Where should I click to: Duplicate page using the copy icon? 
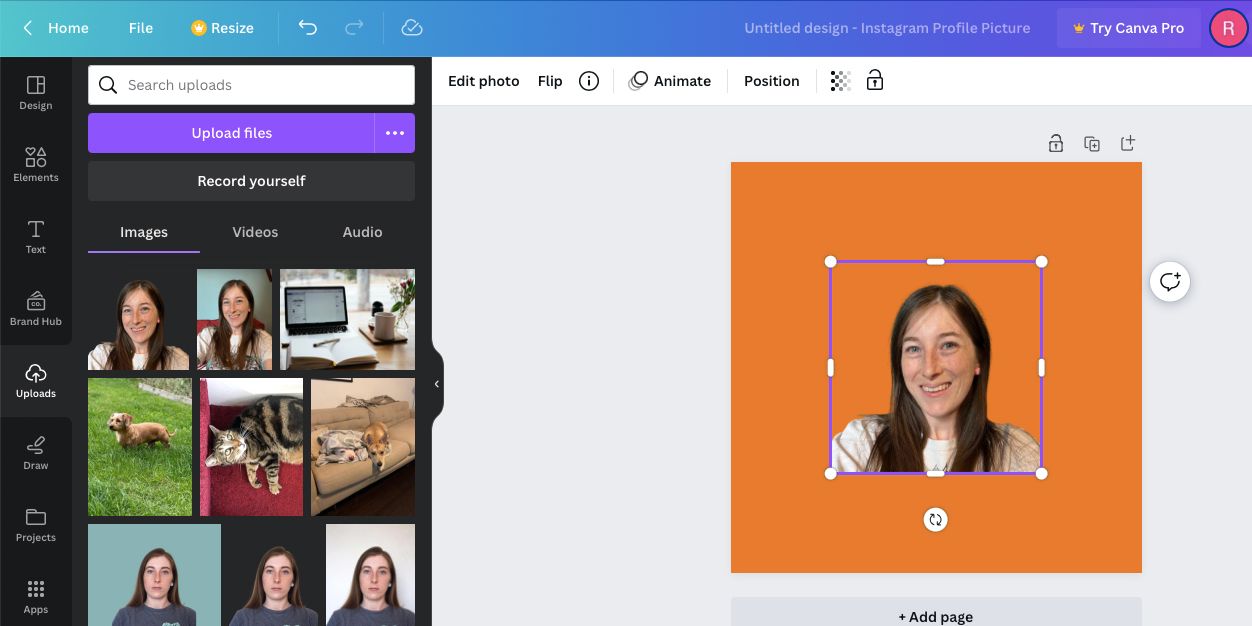point(1092,144)
